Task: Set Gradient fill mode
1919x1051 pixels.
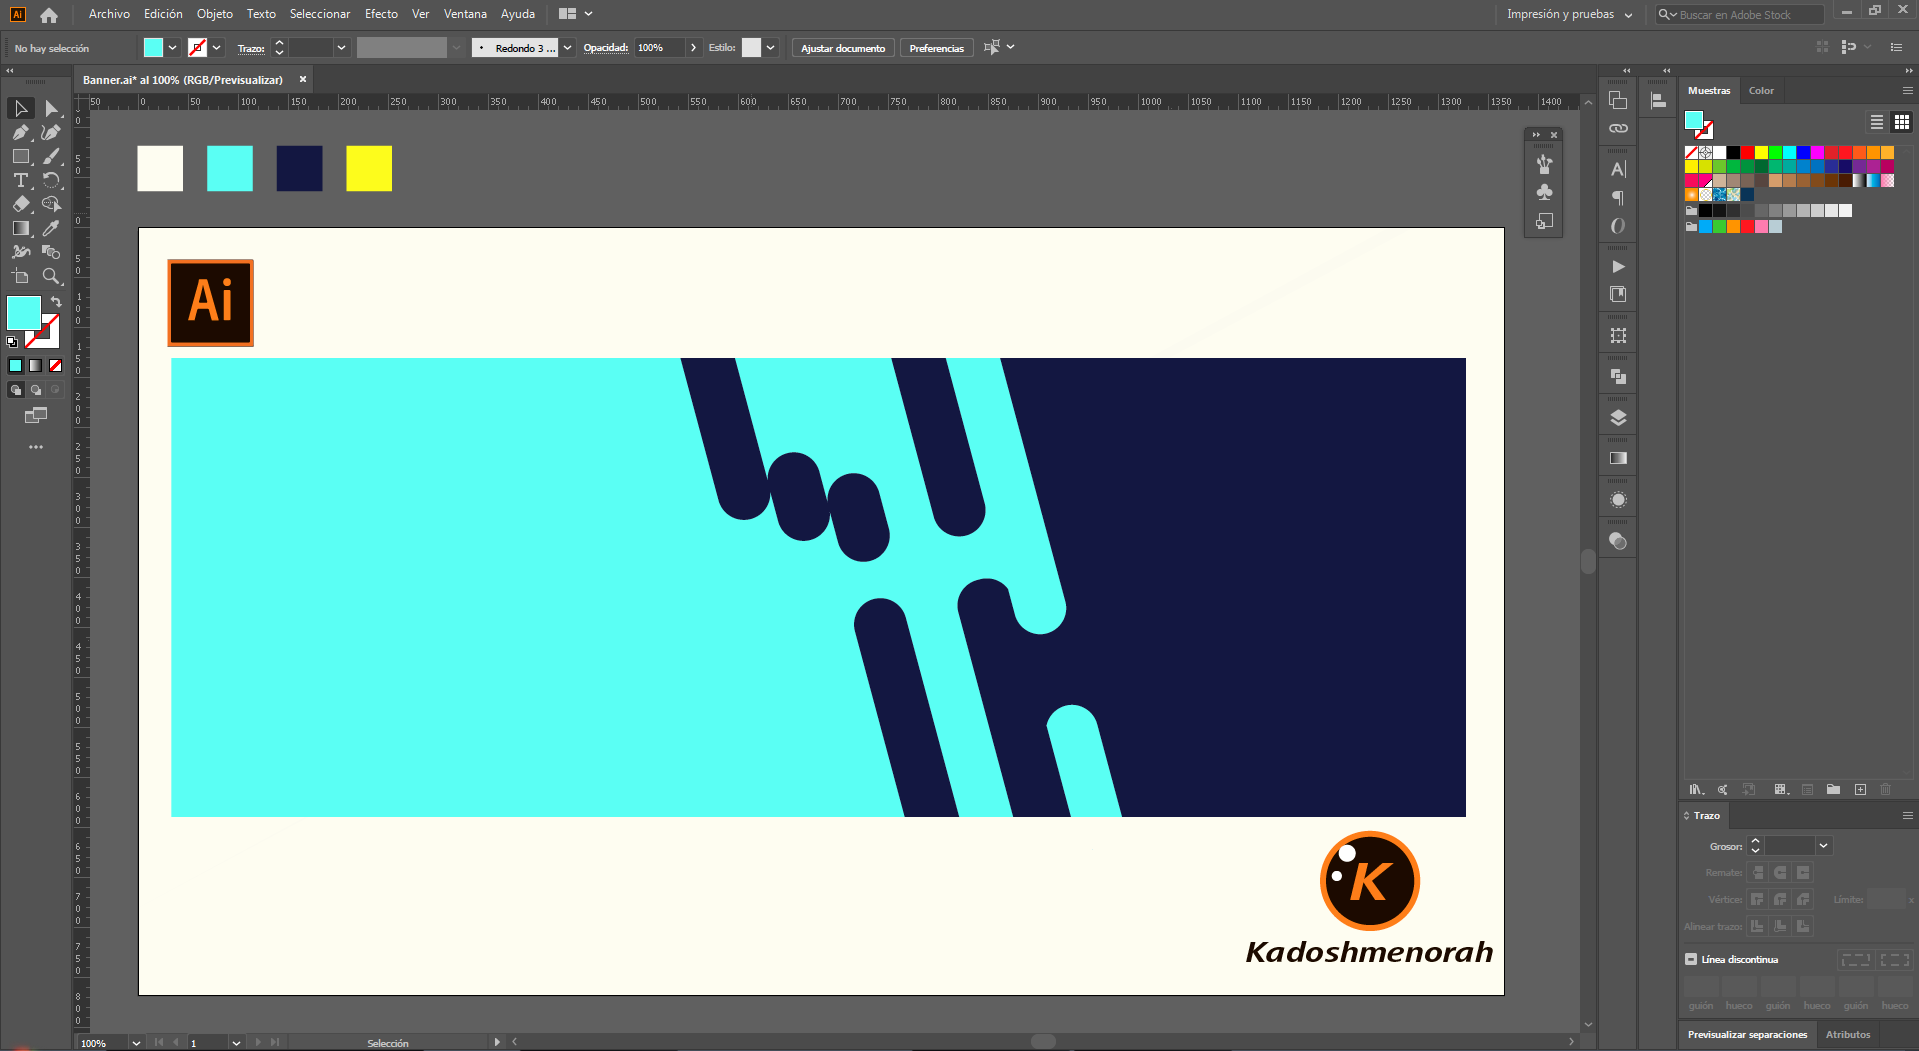Action: point(36,365)
